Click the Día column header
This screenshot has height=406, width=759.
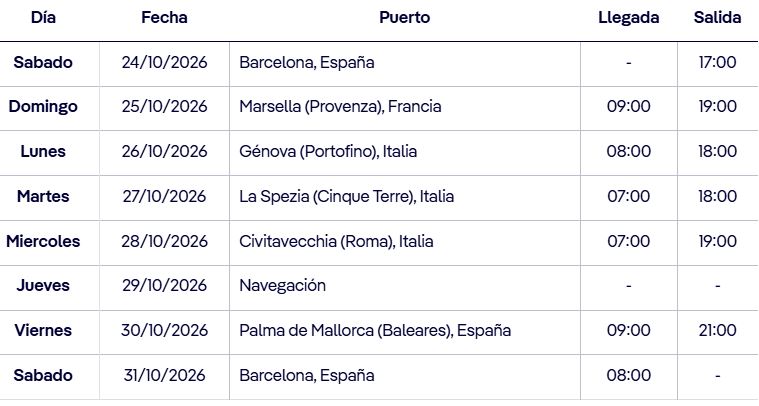tap(43, 18)
